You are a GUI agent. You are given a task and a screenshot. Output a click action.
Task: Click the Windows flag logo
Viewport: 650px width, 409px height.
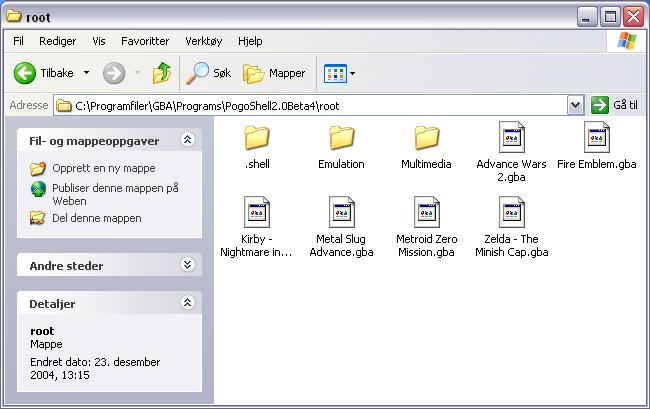point(627,41)
